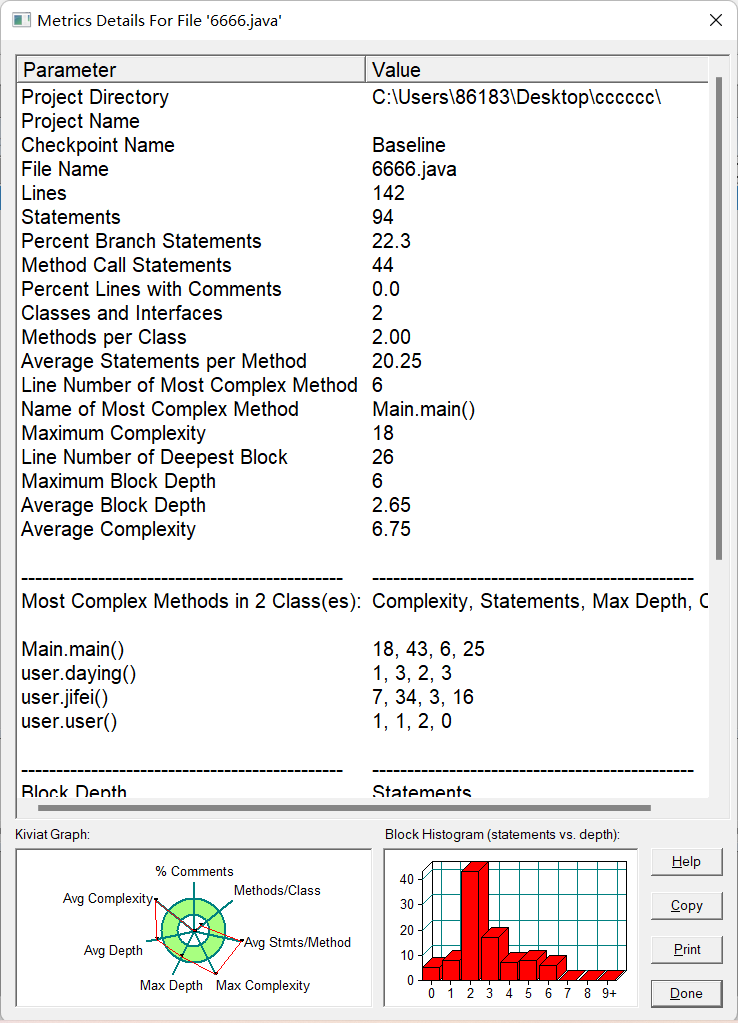
Task: Select the Main.main() method row
Action: 363,649
